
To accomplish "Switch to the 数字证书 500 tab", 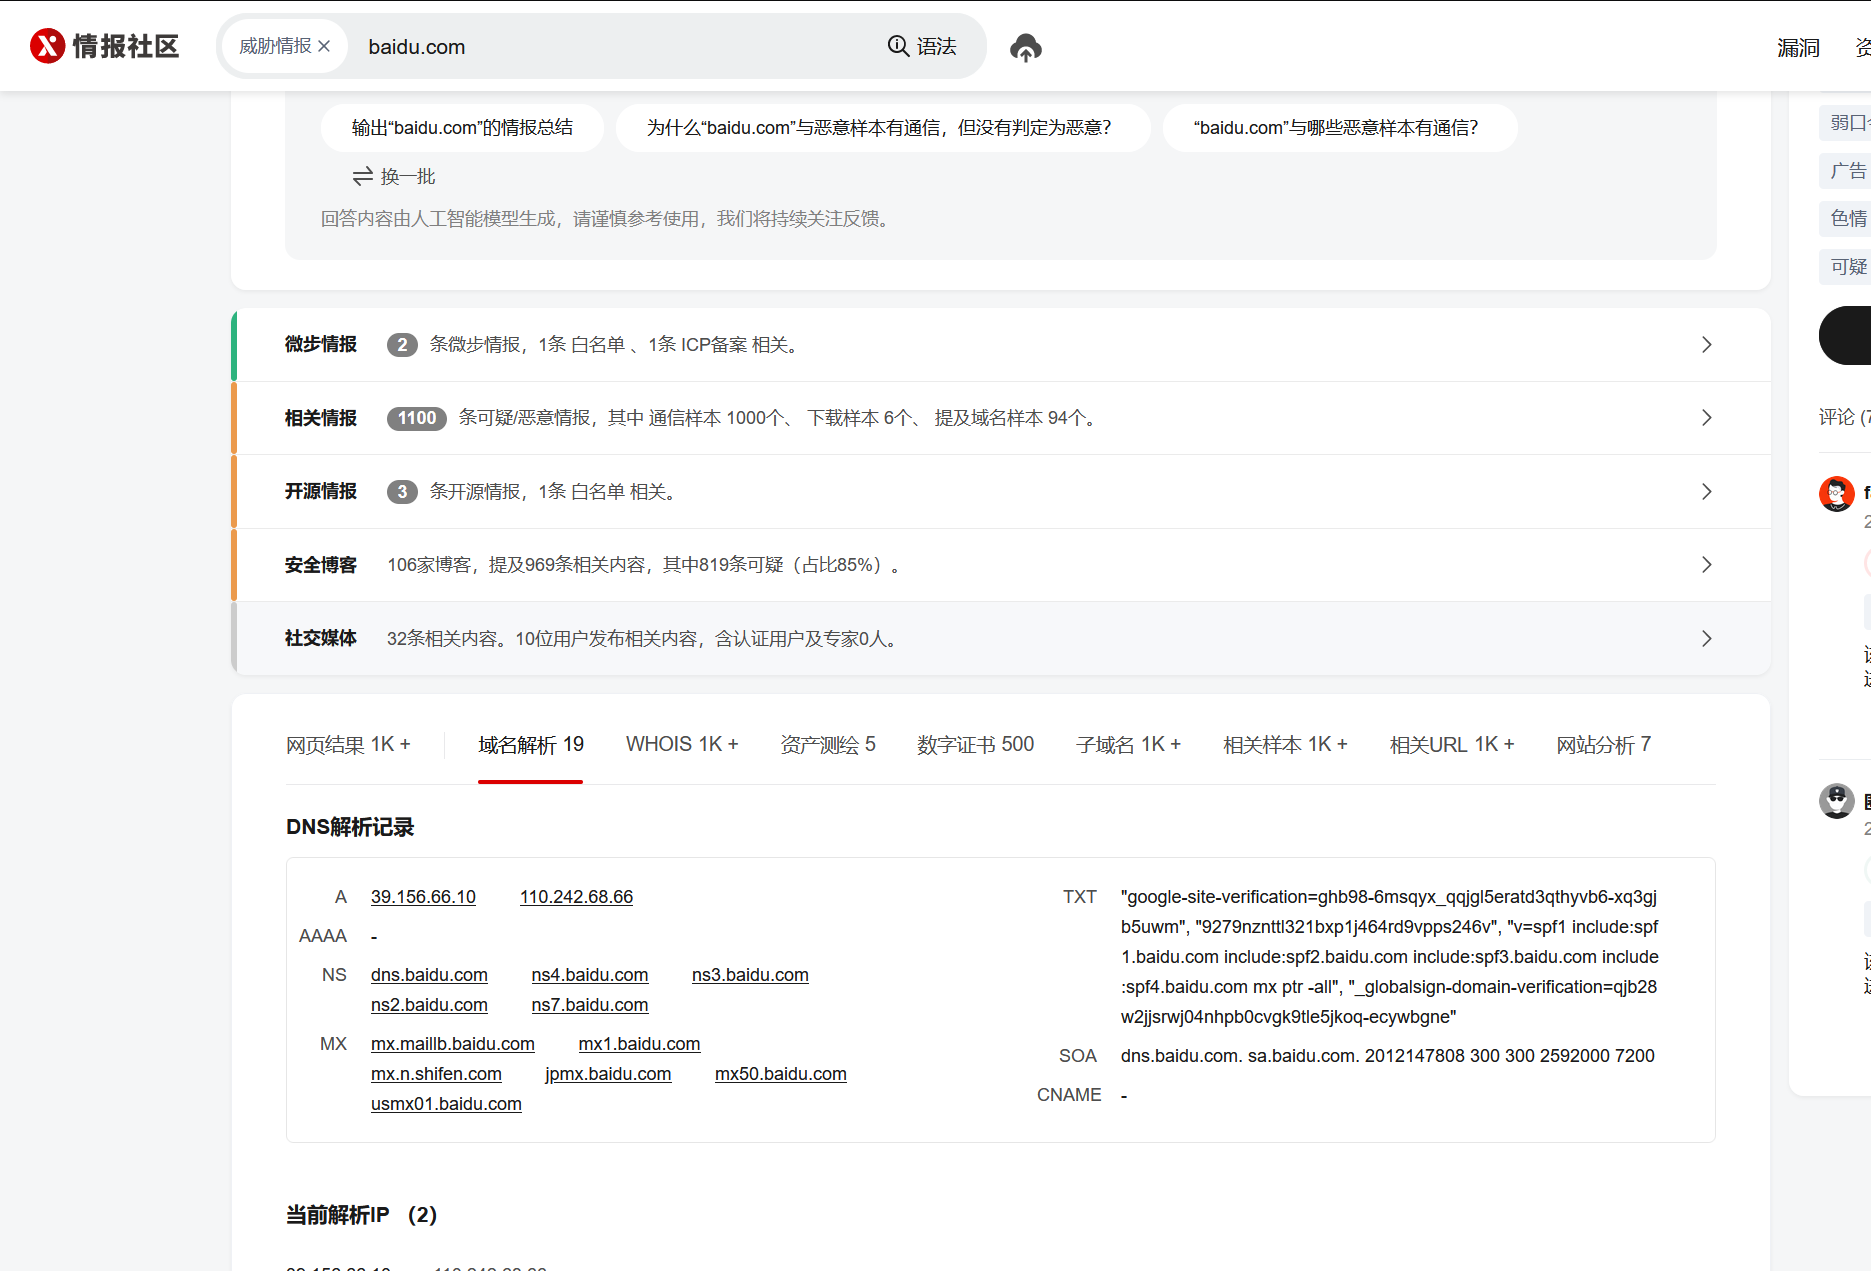I will (x=976, y=745).
